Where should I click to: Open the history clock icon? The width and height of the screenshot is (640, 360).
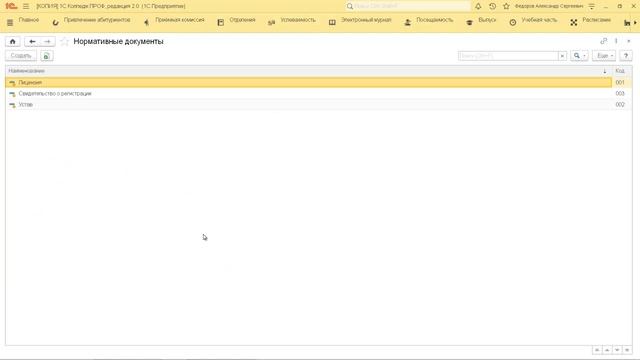(x=492, y=6)
